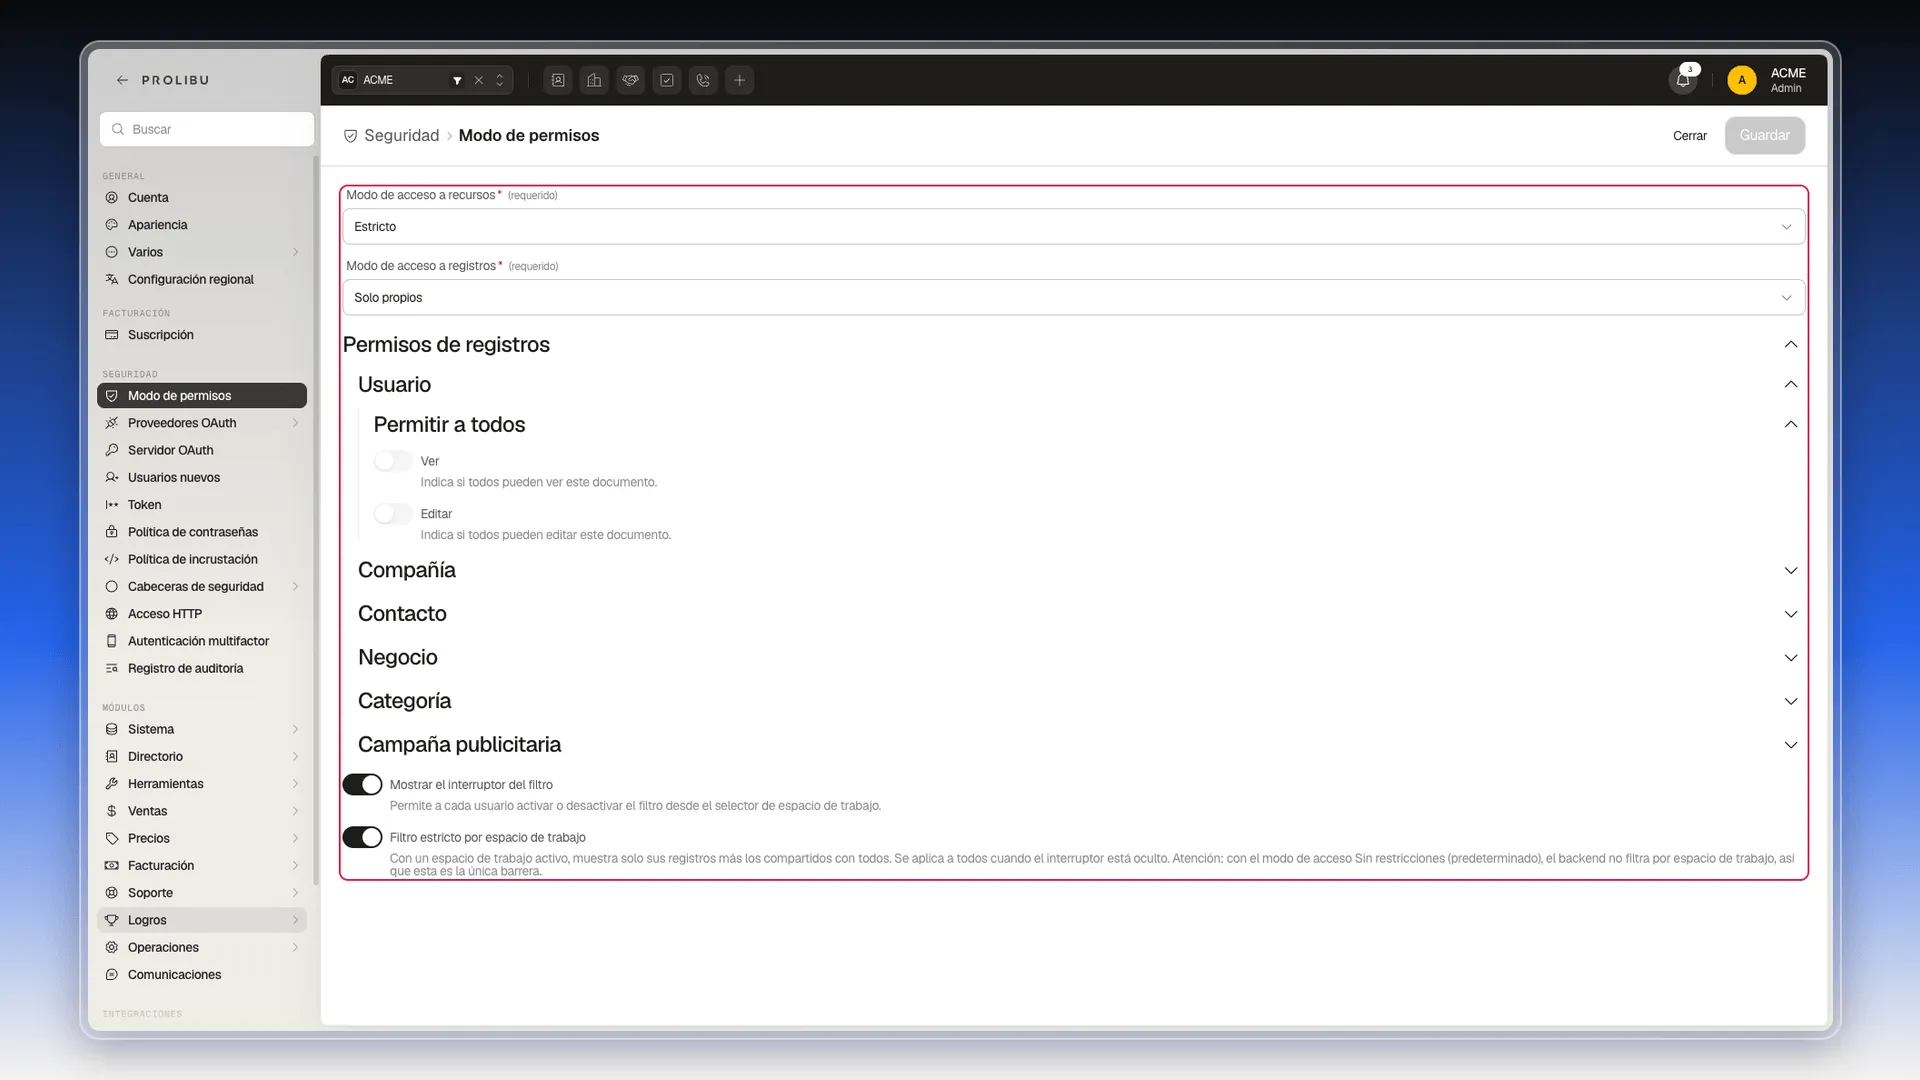1920x1080 pixels.
Task: Expand the Categoría section
Action: (1790, 702)
